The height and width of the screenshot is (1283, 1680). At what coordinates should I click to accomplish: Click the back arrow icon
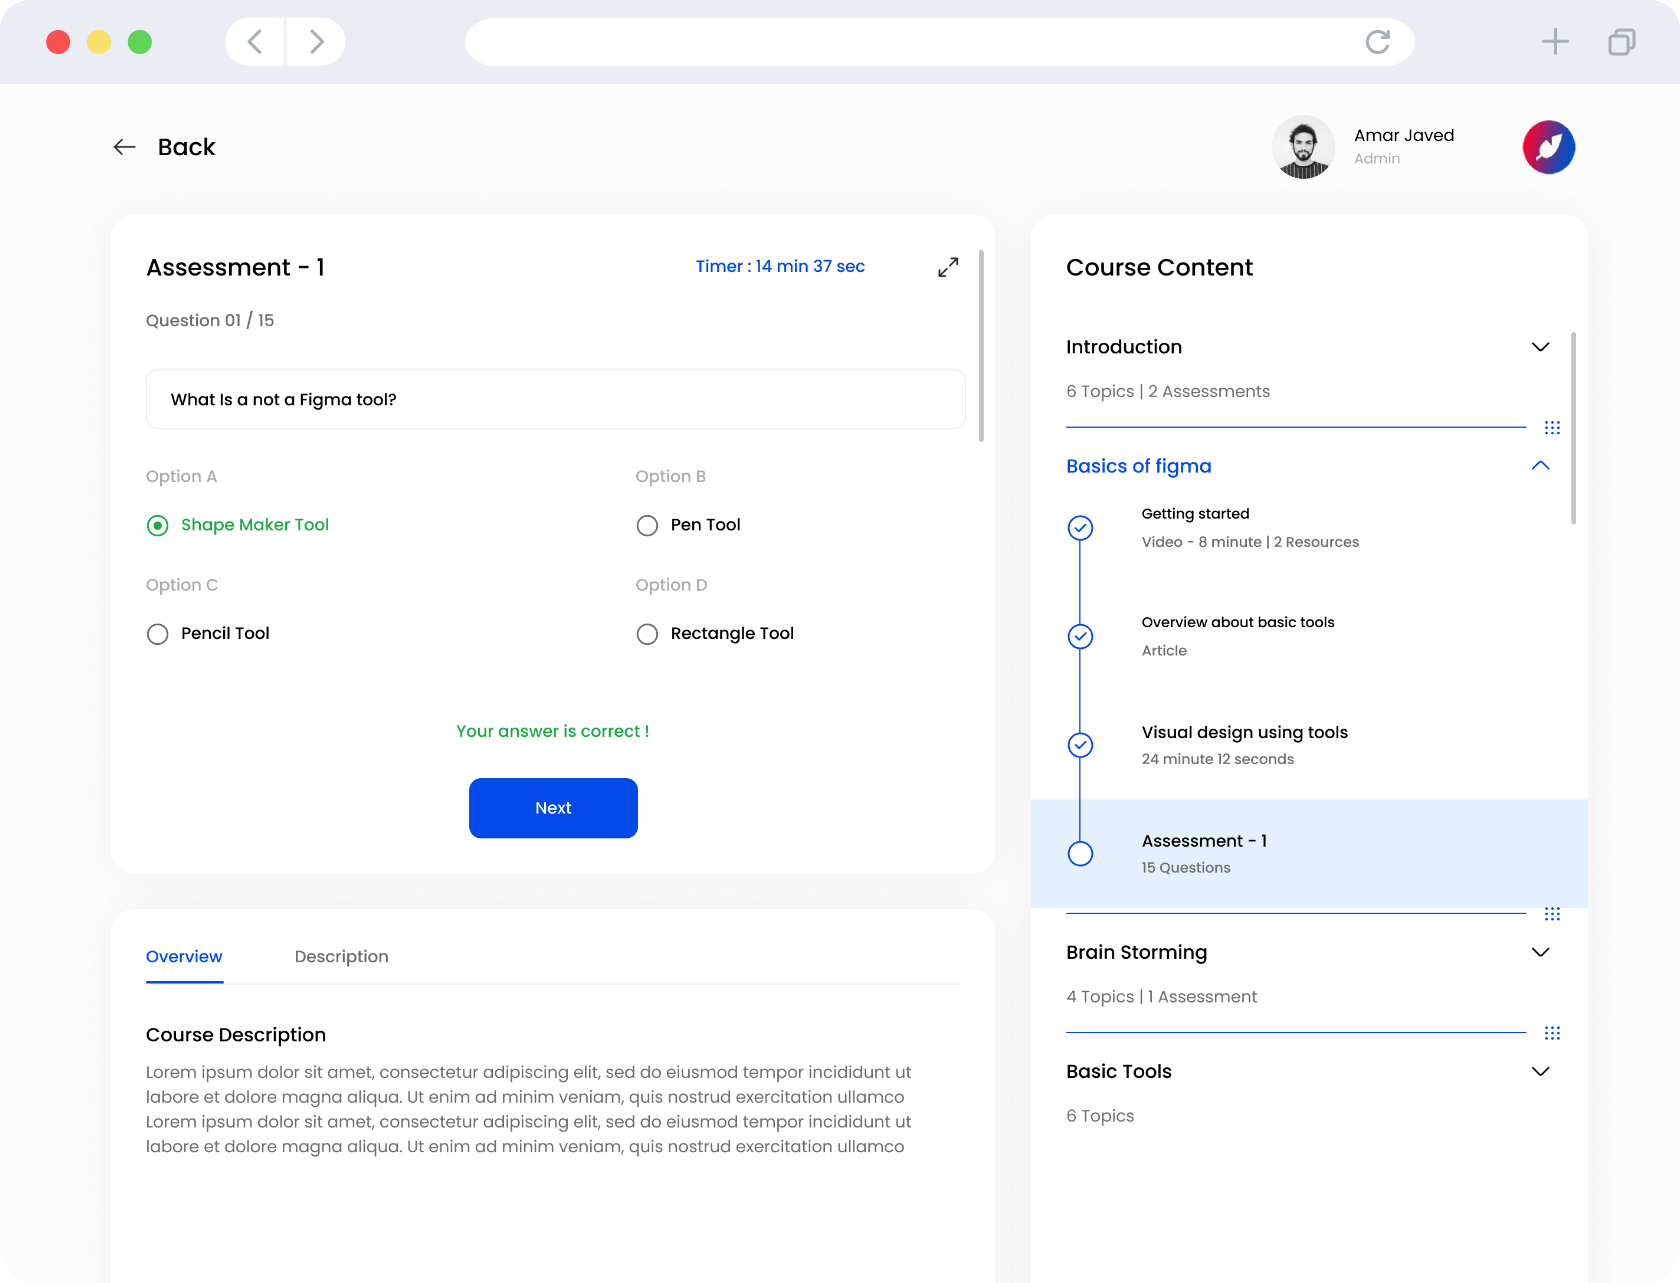tap(124, 147)
